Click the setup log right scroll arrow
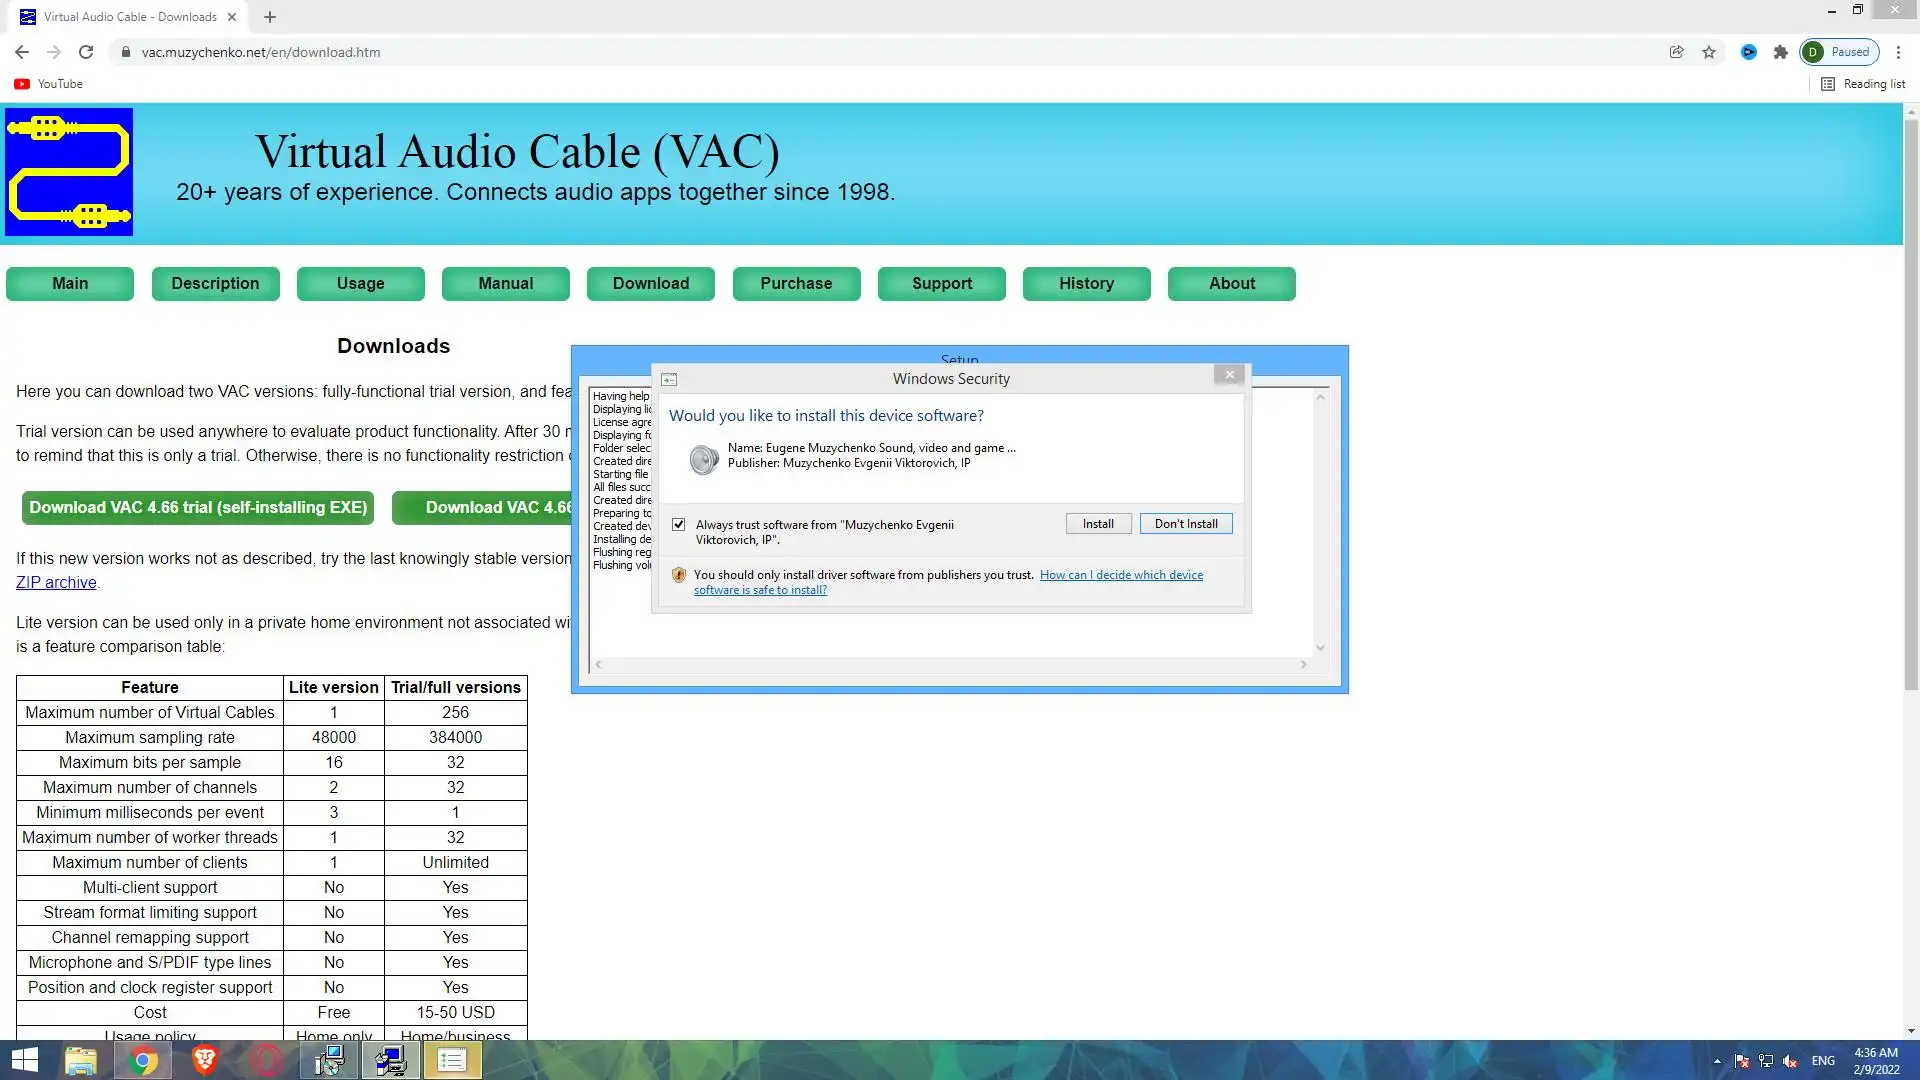 [1303, 665]
